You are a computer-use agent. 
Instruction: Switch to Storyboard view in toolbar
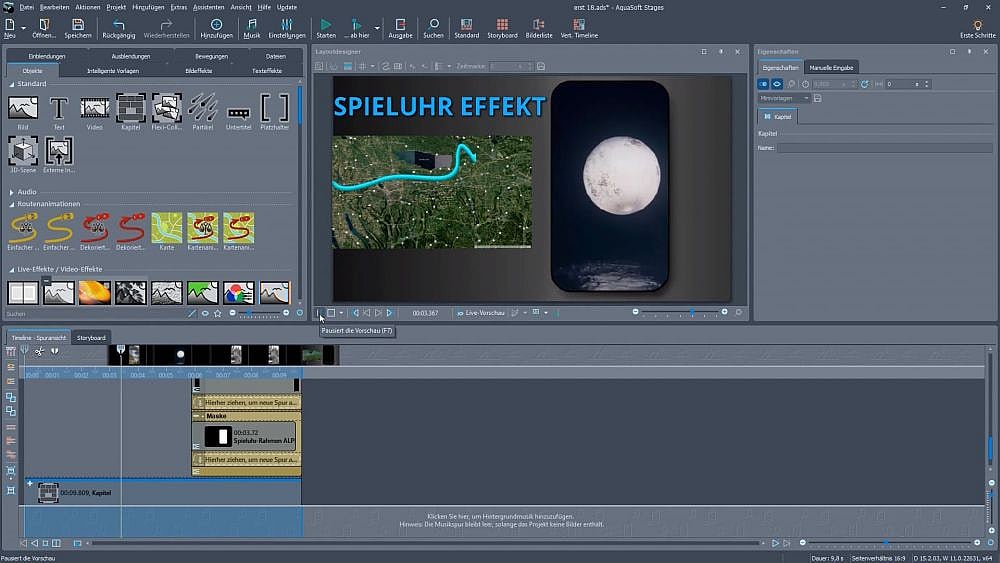point(502,24)
